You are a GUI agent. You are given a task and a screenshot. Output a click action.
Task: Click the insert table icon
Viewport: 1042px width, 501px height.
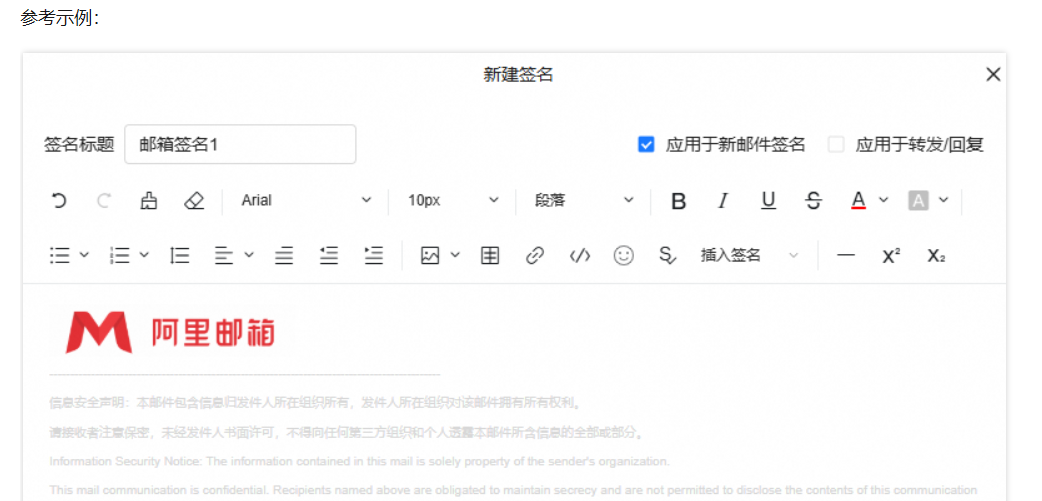[490, 256]
